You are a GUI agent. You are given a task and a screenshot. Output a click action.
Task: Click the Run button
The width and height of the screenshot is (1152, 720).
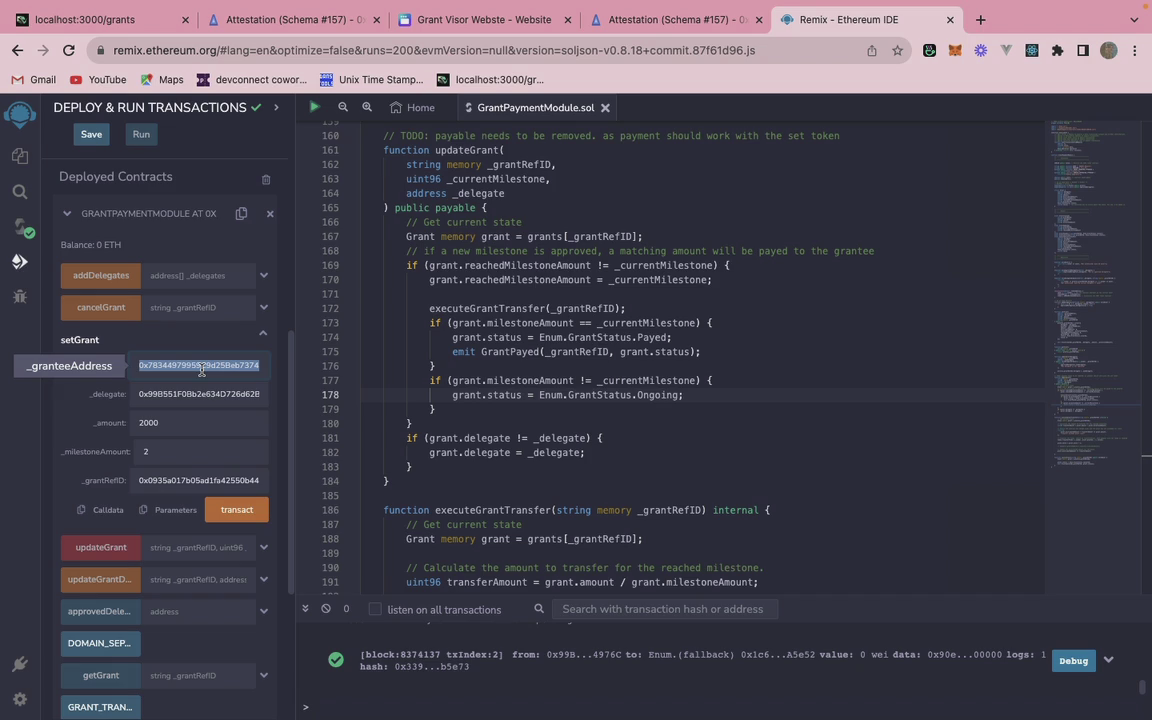(x=141, y=134)
